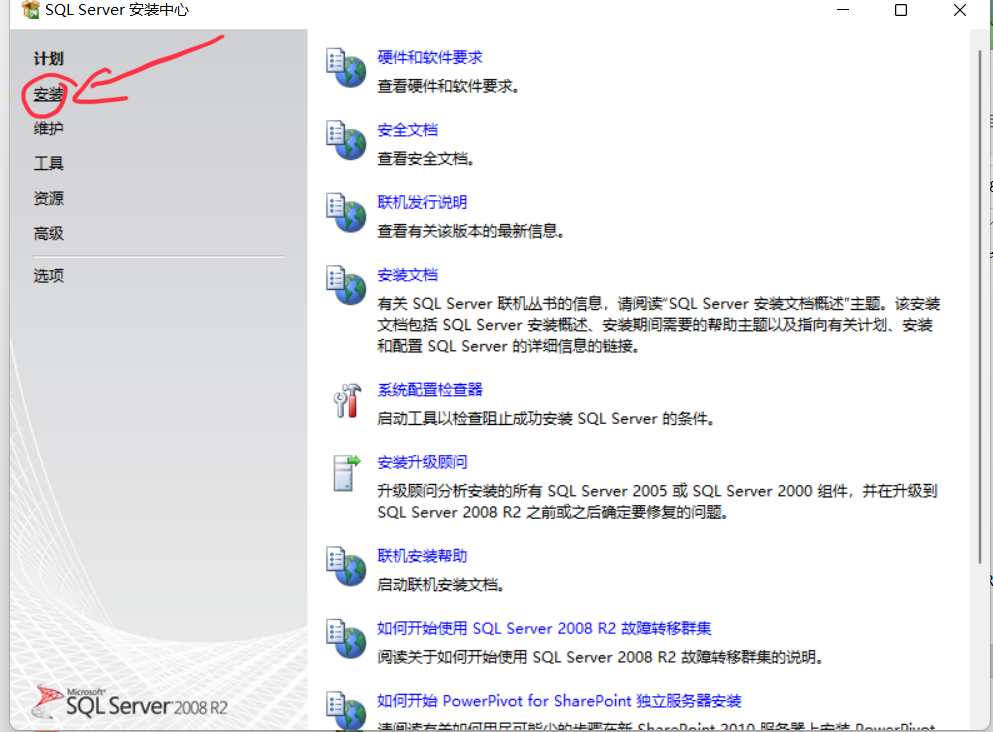Click the globe icon beside 硬件和软件要求
Image resolution: width=993 pixels, height=732 pixels.
click(x=346, y=68)
